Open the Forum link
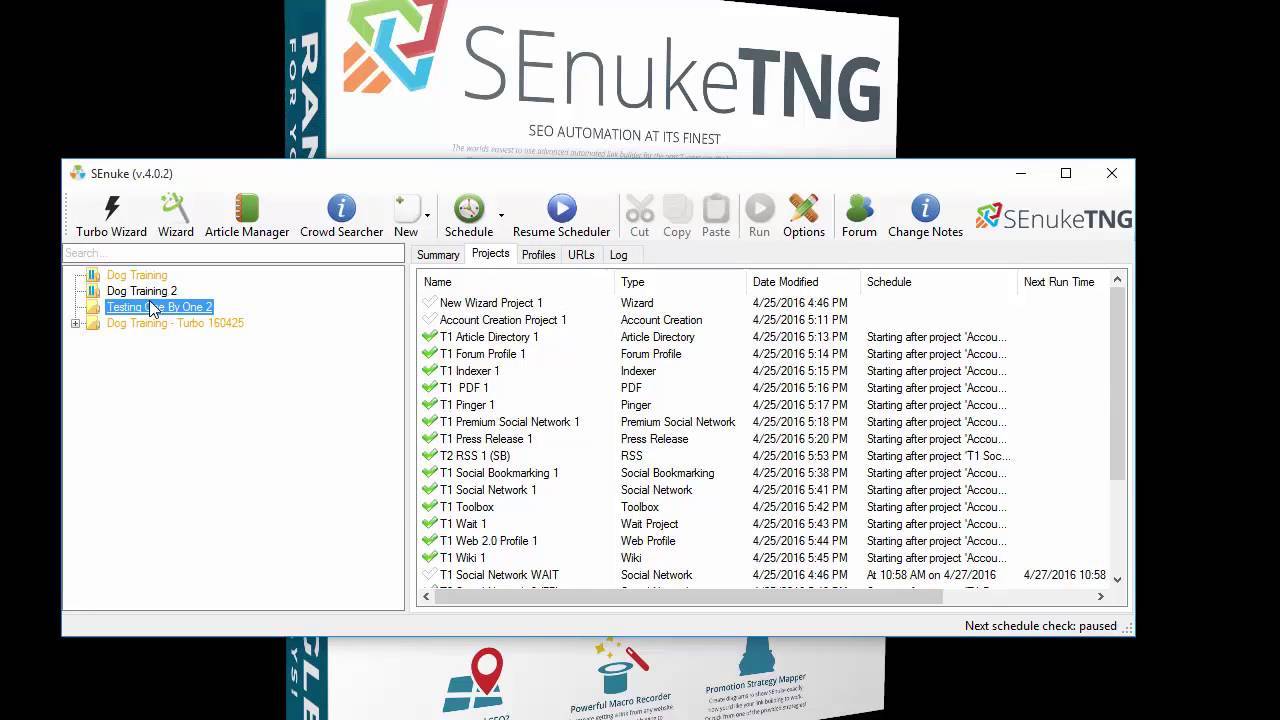 [859, 216]
